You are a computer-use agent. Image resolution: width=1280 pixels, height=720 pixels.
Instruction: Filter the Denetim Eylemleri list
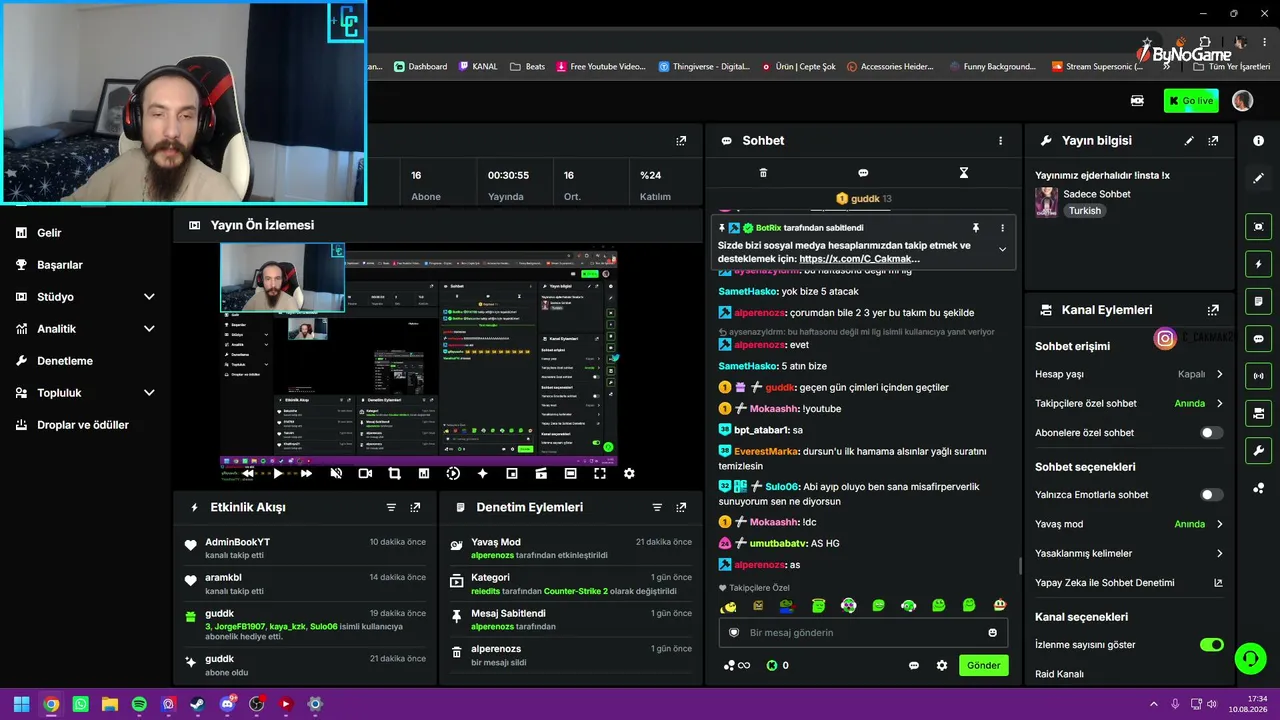pyautogui.click(x=657, y=507)
